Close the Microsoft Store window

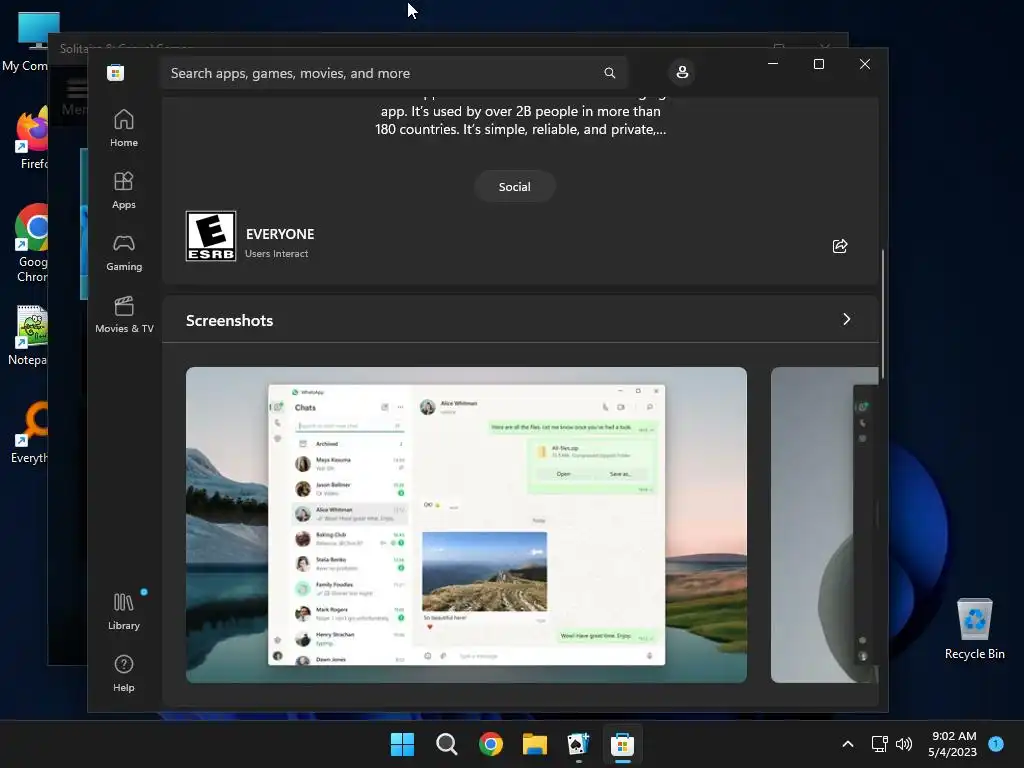(865, 64)
